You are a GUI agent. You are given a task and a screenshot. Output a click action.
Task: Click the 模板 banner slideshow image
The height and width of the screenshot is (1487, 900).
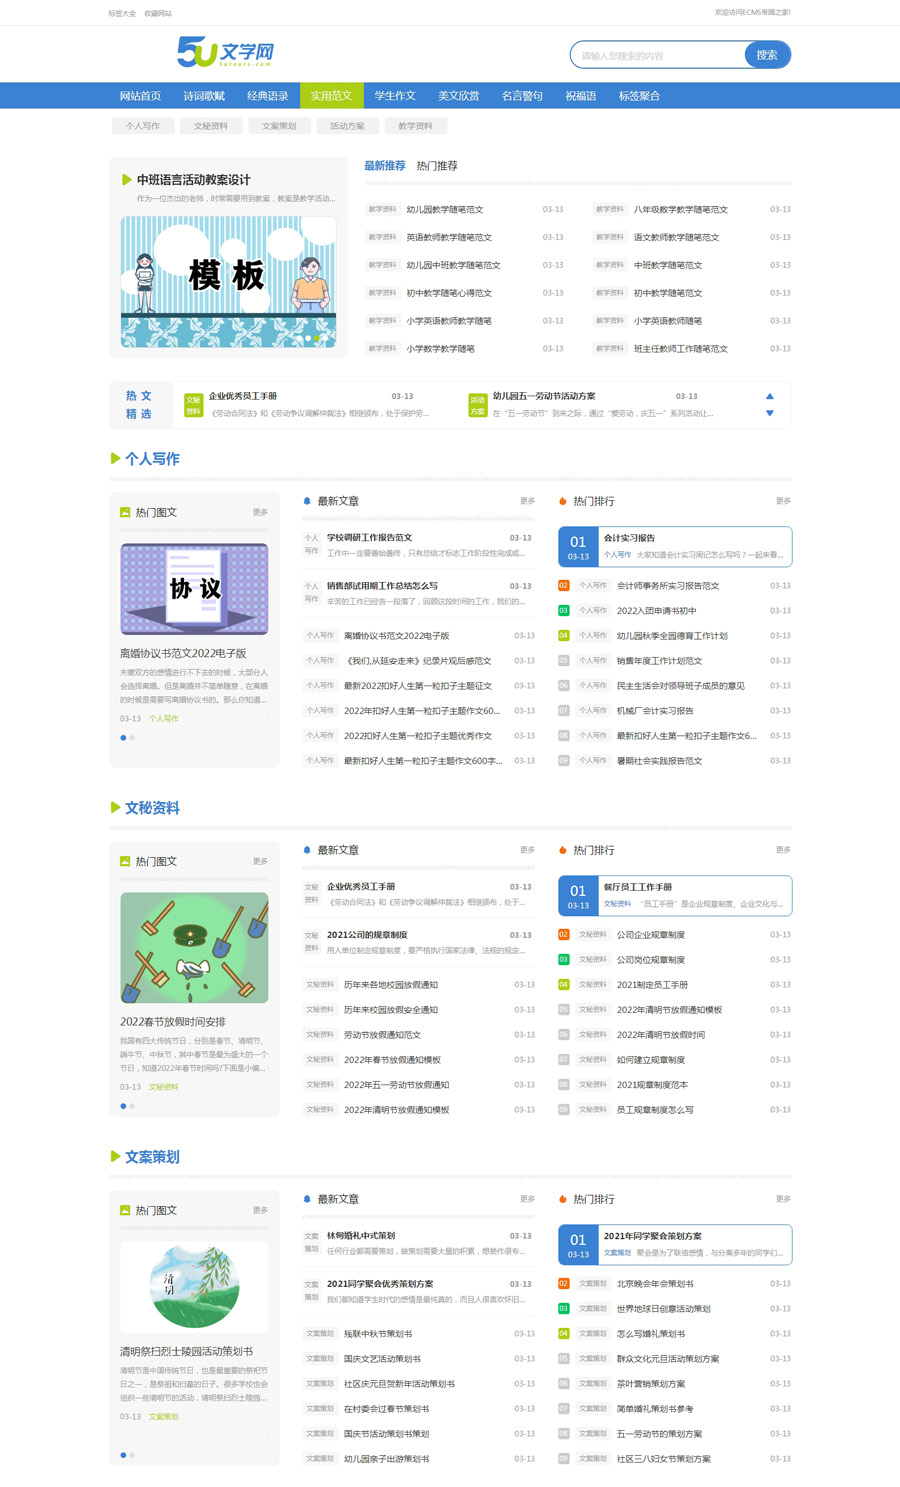(x=228, y=281)
